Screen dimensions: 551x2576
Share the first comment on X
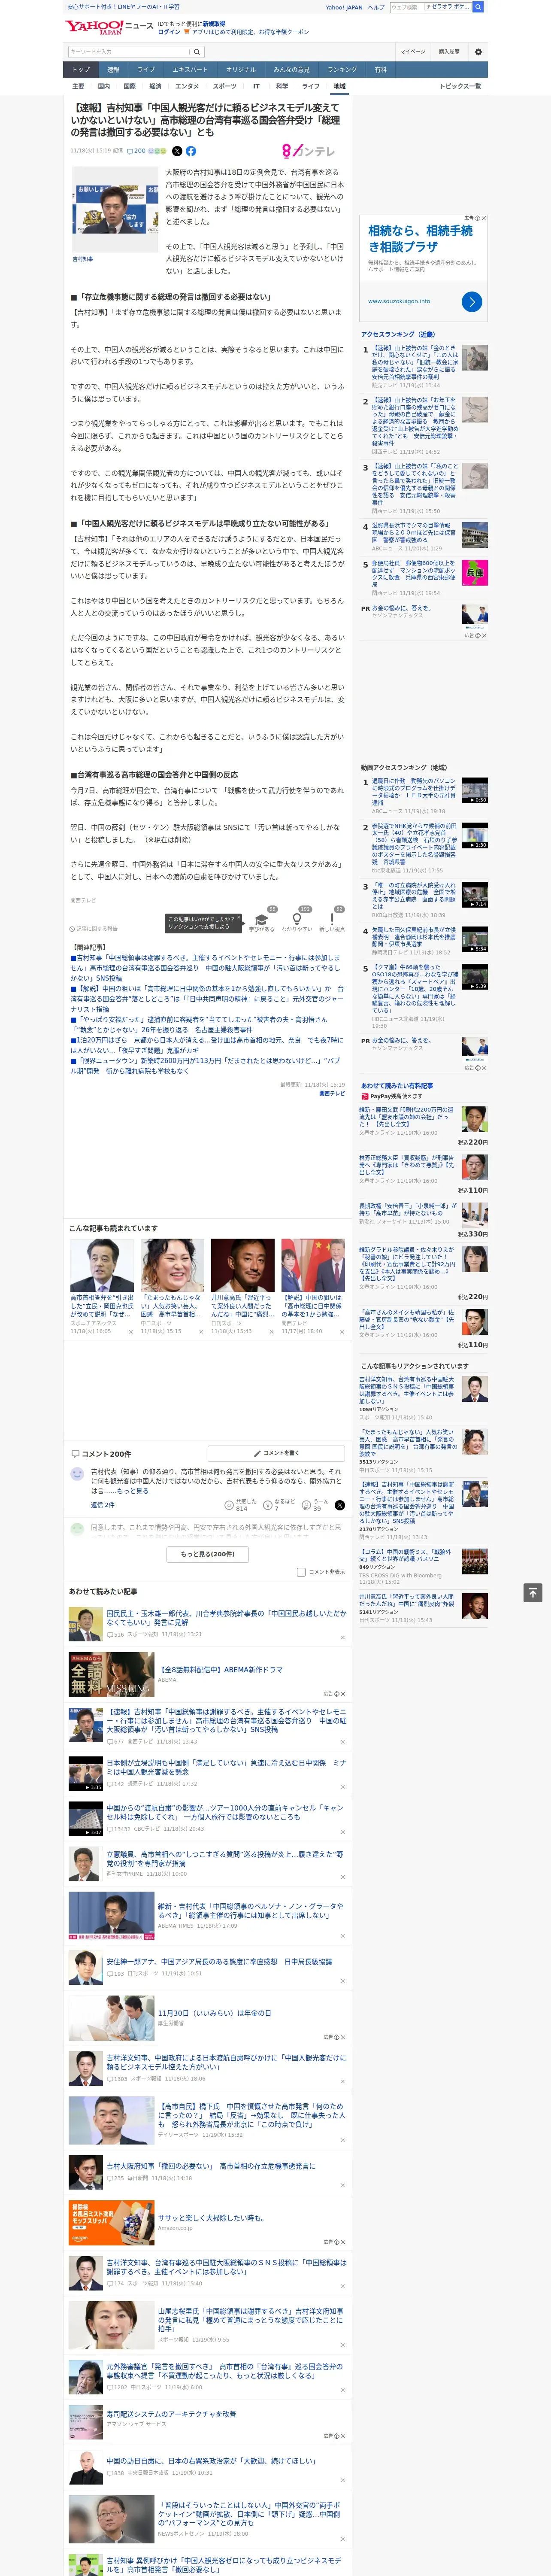[x=340, y=1505]
